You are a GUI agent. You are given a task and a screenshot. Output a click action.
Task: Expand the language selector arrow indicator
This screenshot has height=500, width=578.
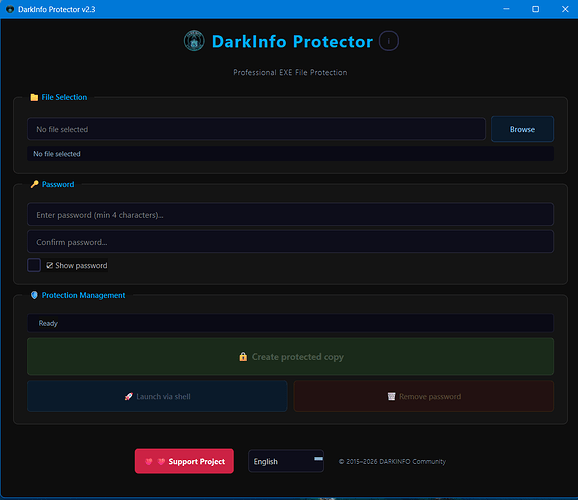coord(318,459)
